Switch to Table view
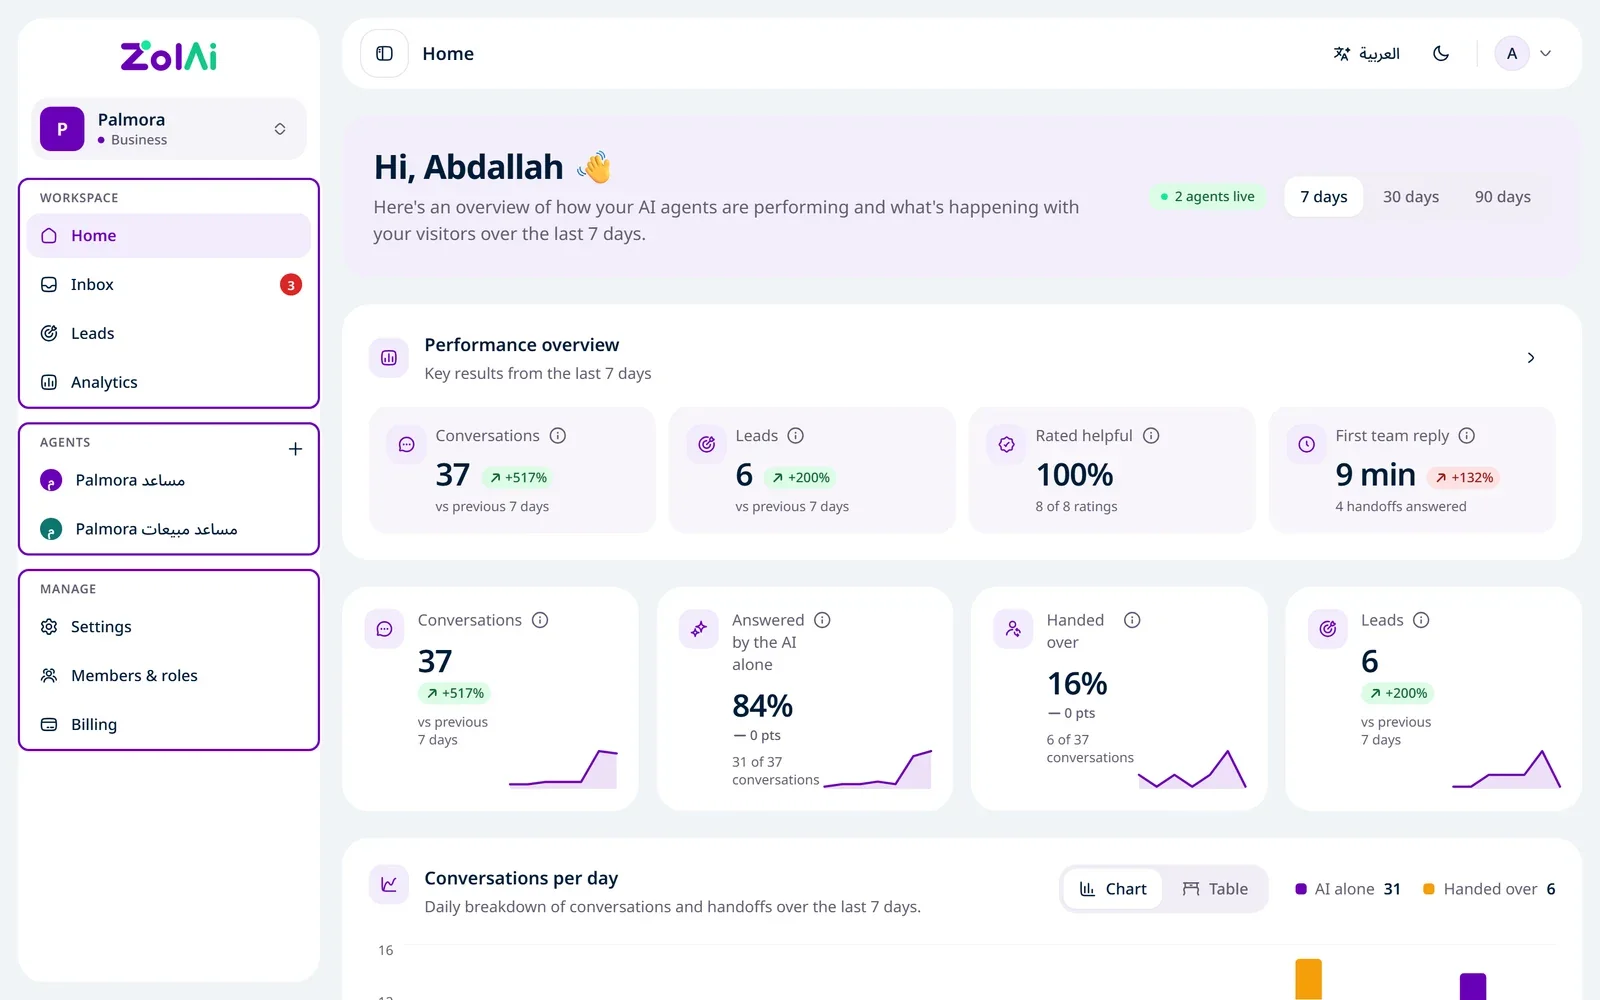Image resolution: width=1600 pixels, height=1000 pixels. click(x=1215, y=889)
